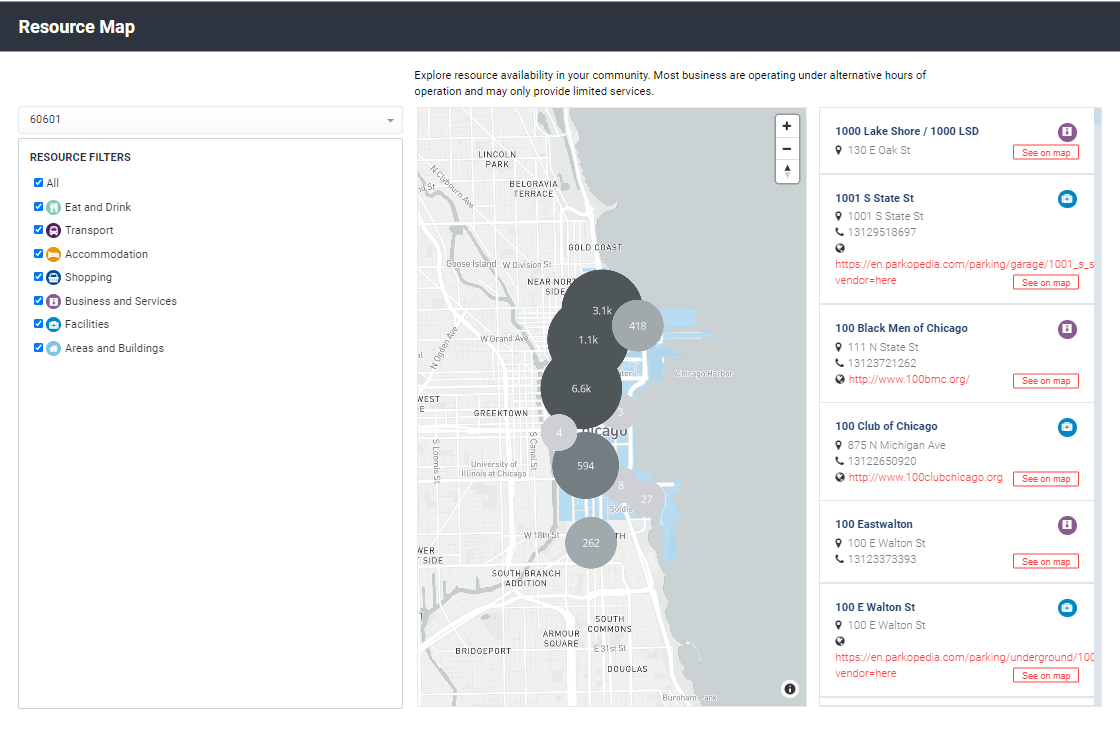
Task: Toggle the Areas and Buildings checkbox
Action: [x=39, y=348]
